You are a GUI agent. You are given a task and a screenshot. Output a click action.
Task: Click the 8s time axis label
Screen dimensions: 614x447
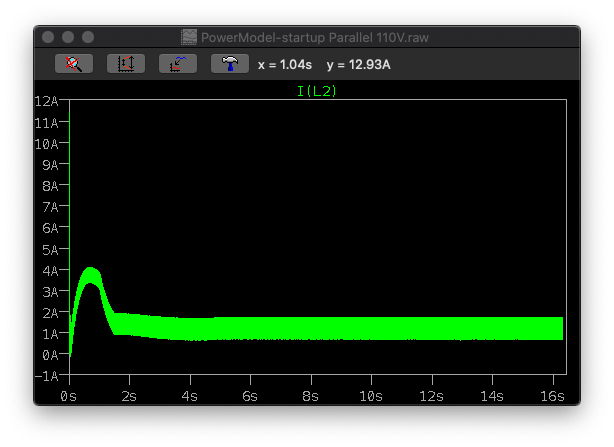(x=311, y=397)
